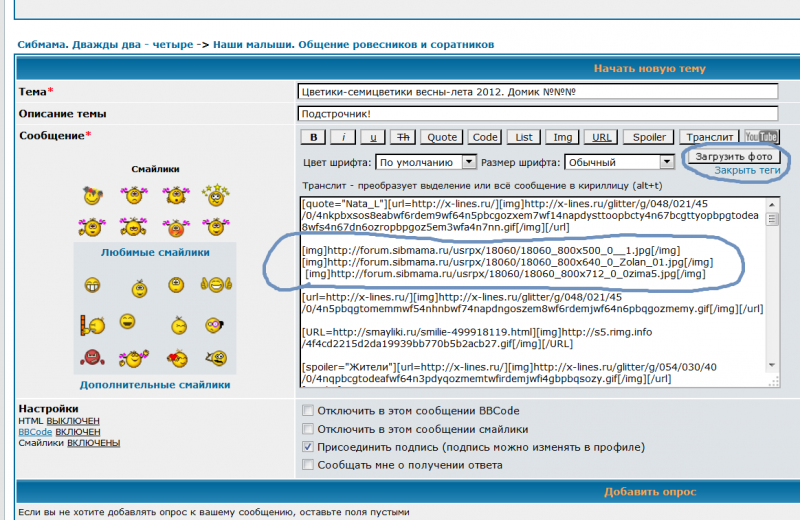Insert the smiley with stars overhead

pos(216,195)
